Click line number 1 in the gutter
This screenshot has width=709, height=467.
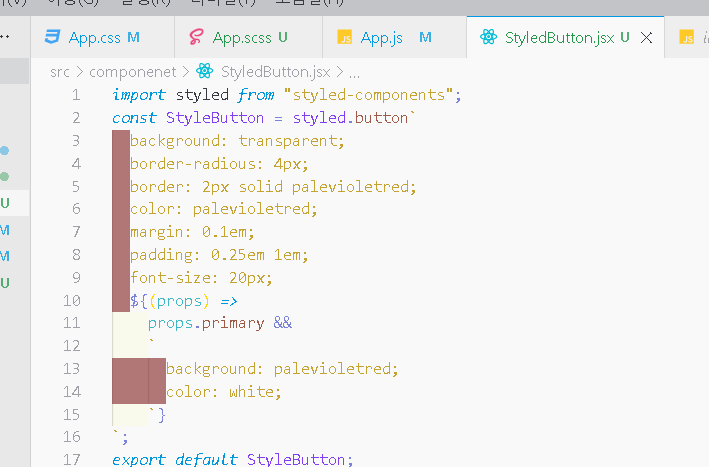(x=76, y=95)
